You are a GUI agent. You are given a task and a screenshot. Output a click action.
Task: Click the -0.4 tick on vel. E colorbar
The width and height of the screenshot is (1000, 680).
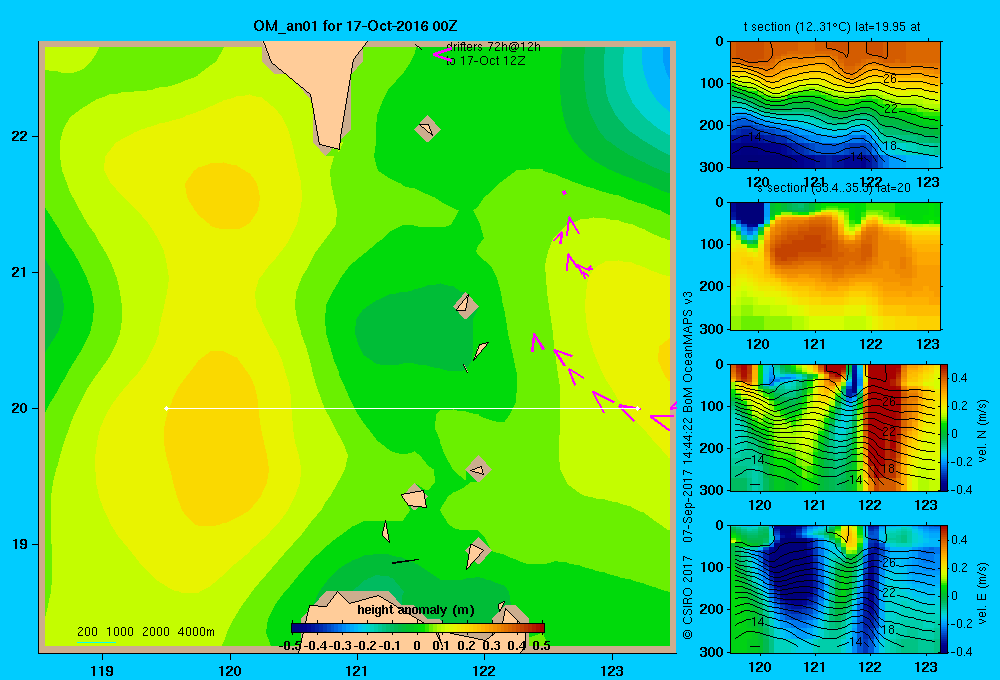pos(961,651)
